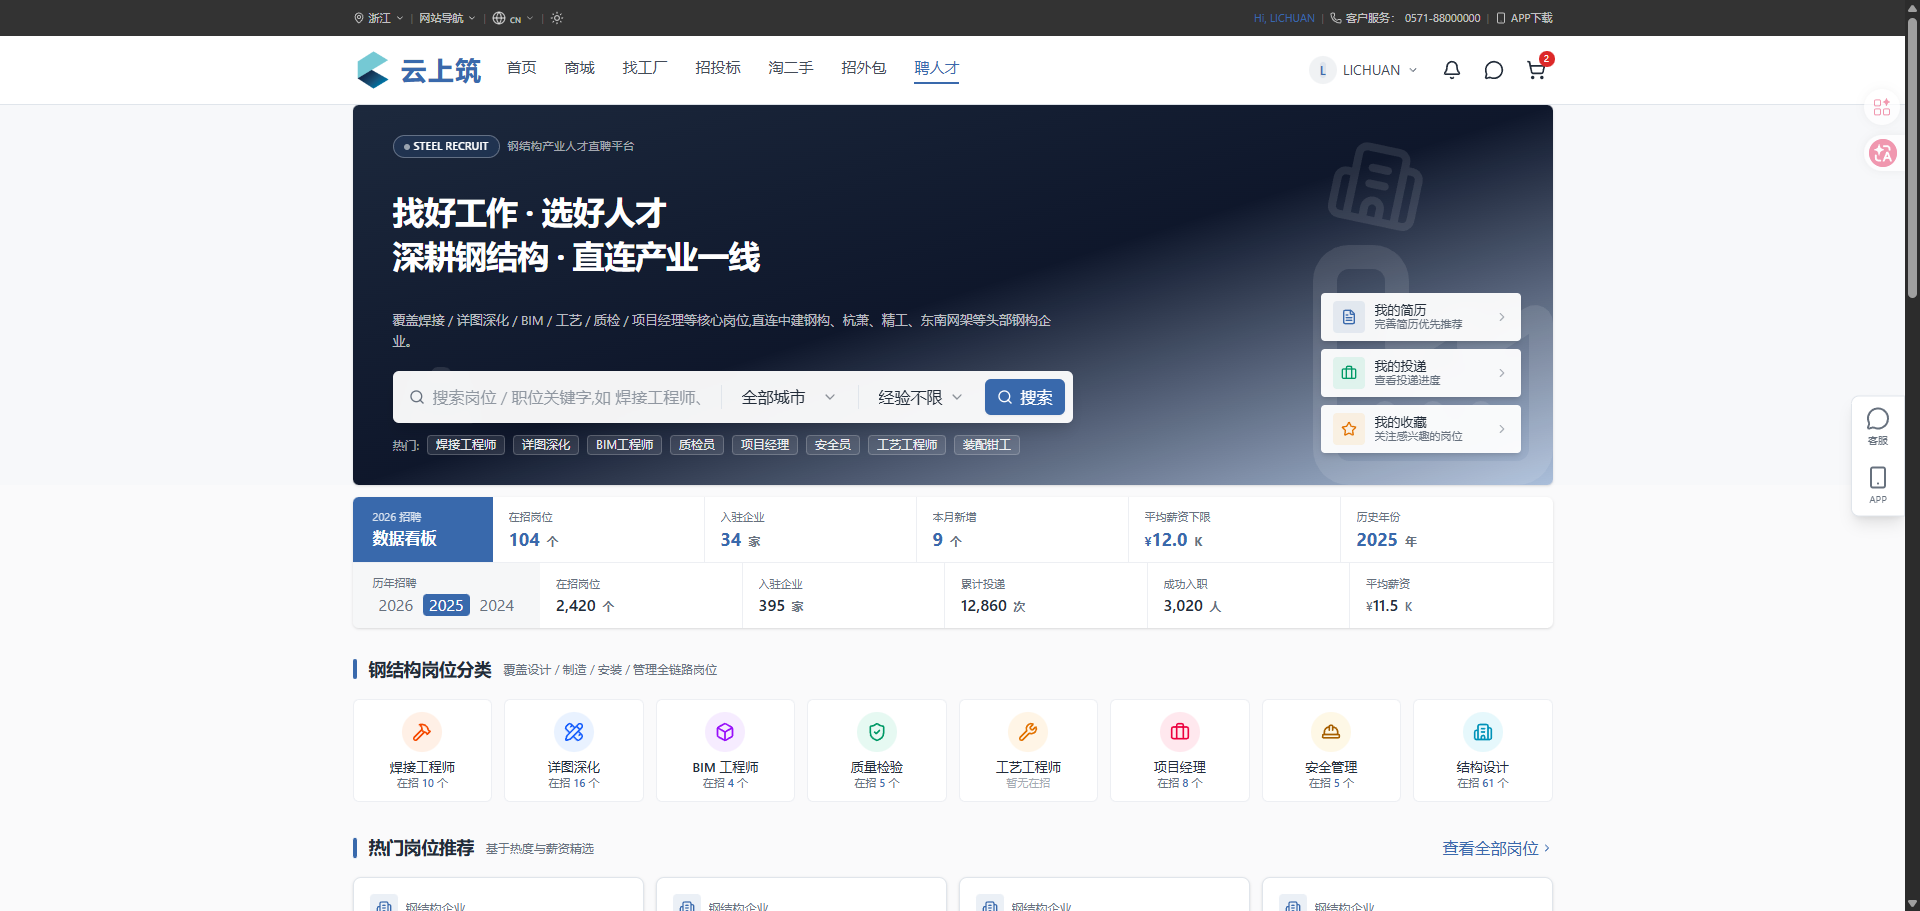Select the 安全管理 helmet icon
1920x911 pixels.
[x=1331, y=732]
